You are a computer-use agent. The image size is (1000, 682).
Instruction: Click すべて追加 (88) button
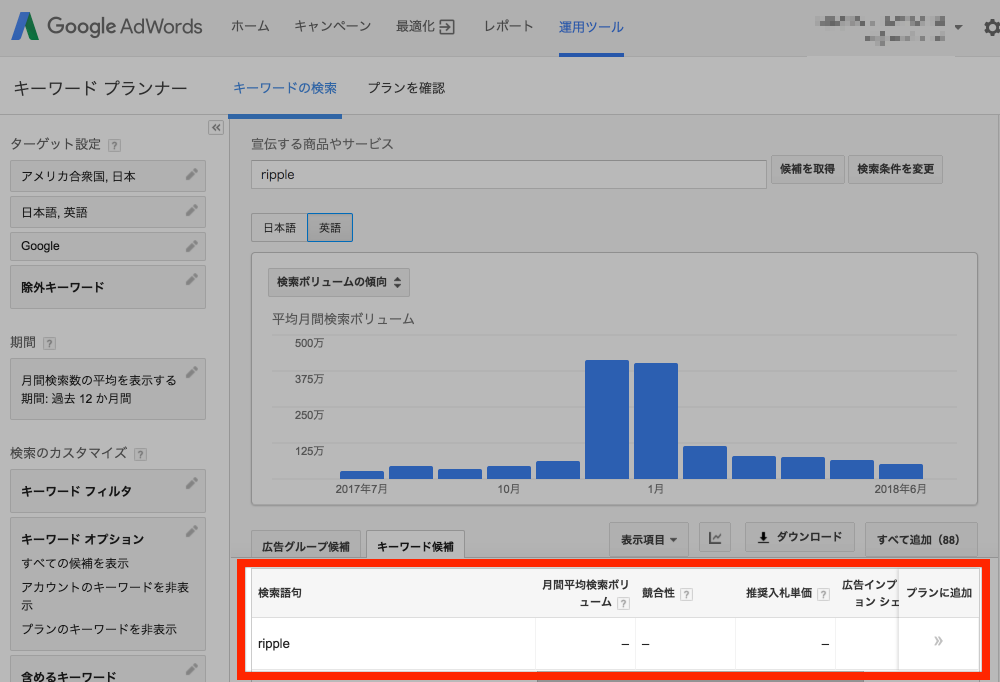[x=921, y=539]
